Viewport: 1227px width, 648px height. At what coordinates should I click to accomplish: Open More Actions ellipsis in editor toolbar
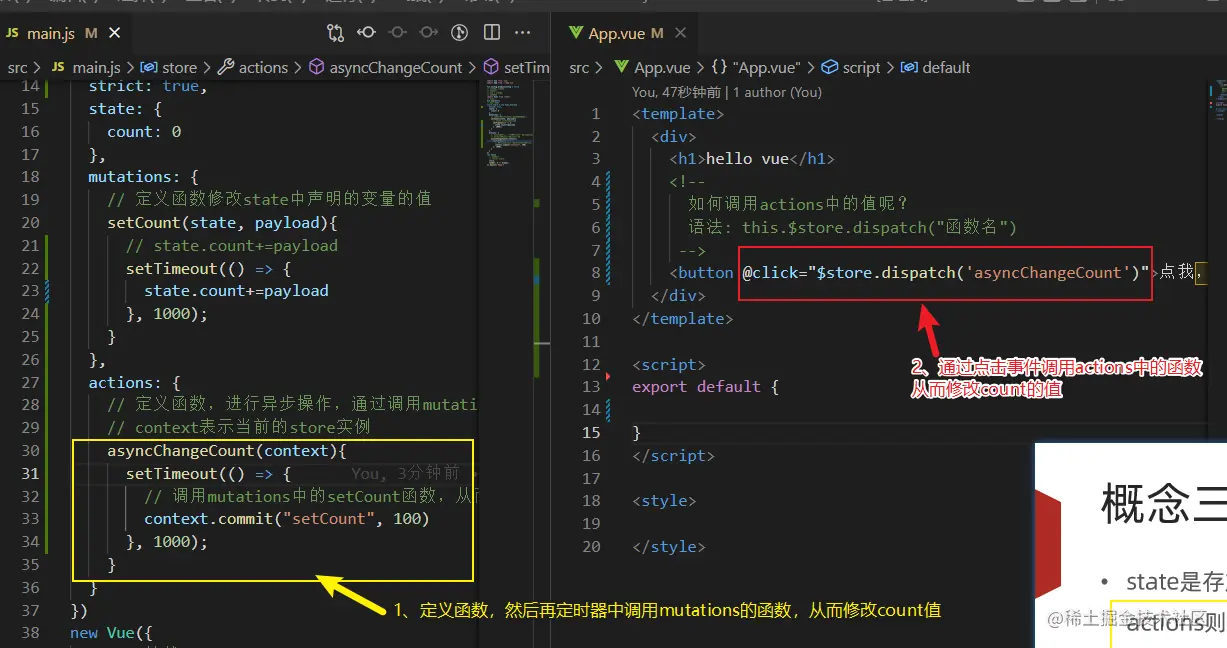point(522,33)
